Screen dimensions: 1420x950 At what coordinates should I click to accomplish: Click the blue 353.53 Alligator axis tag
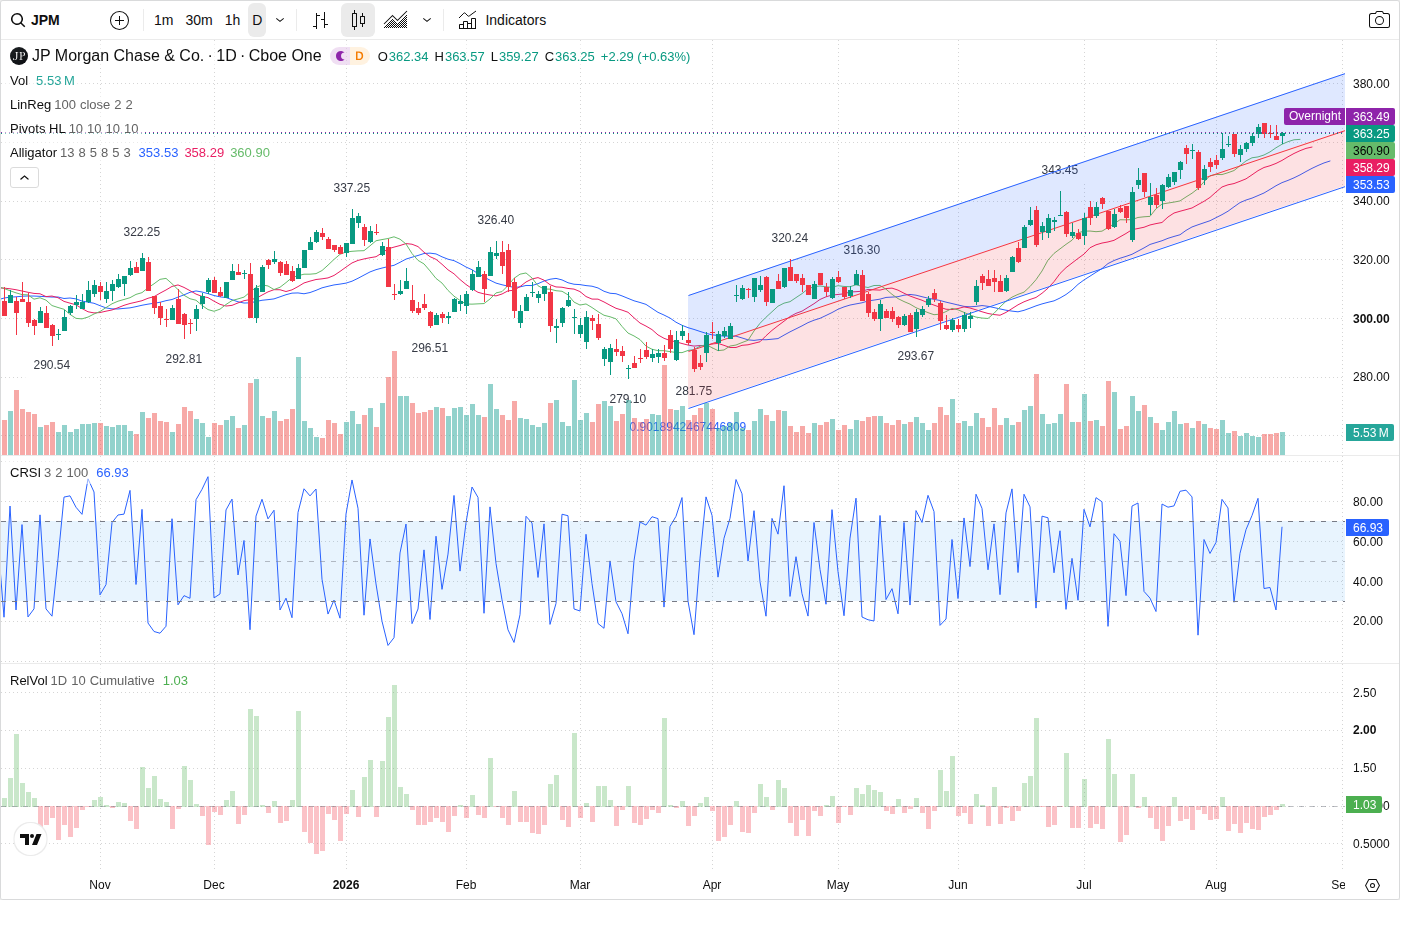click(x=1371, y=185)
